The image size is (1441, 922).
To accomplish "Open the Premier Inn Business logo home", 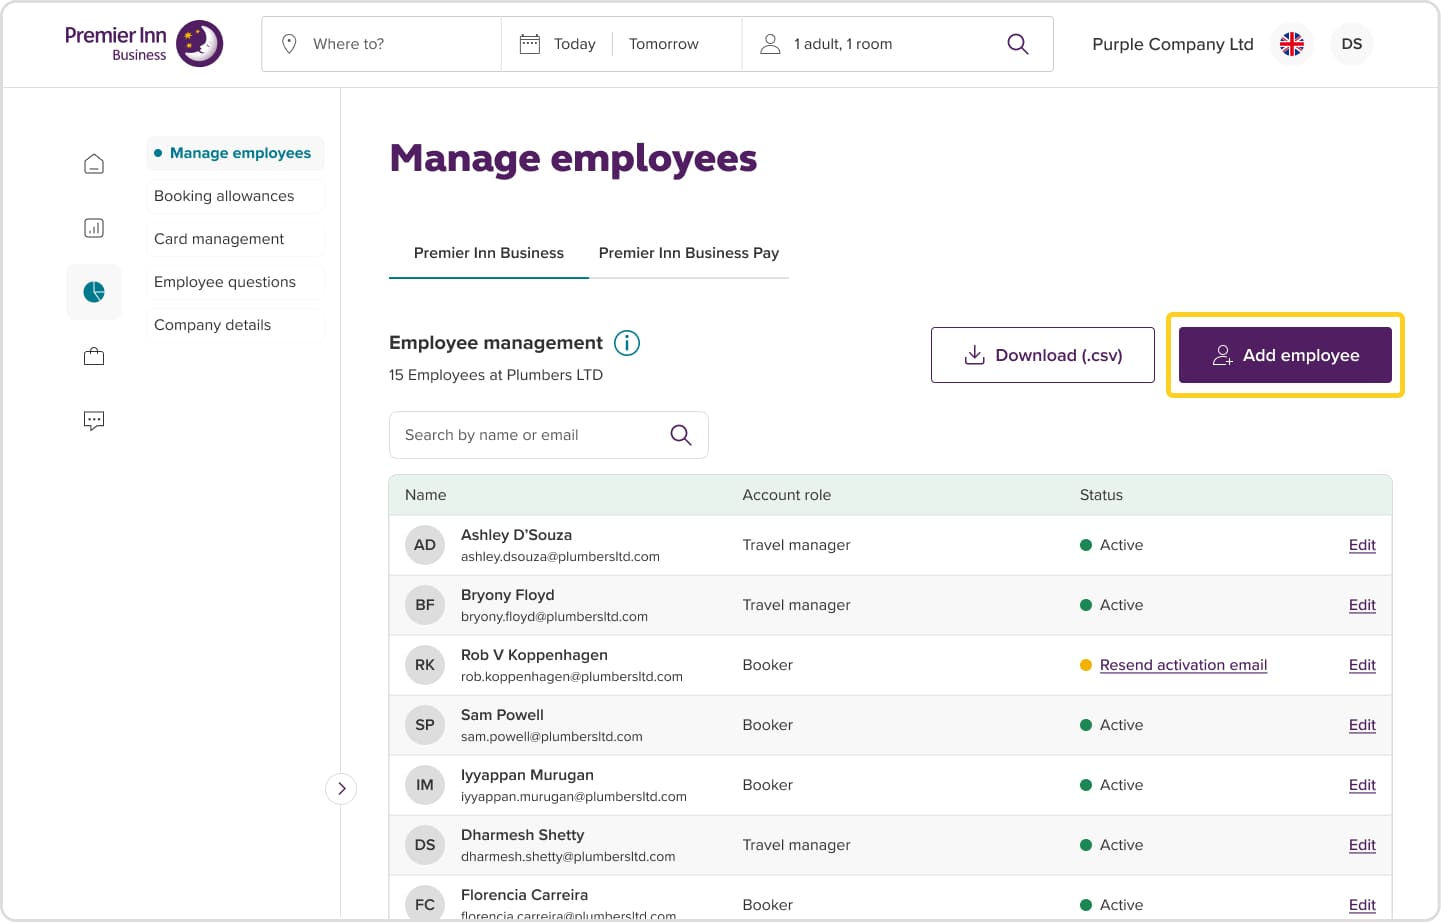I will coord(144,44).
